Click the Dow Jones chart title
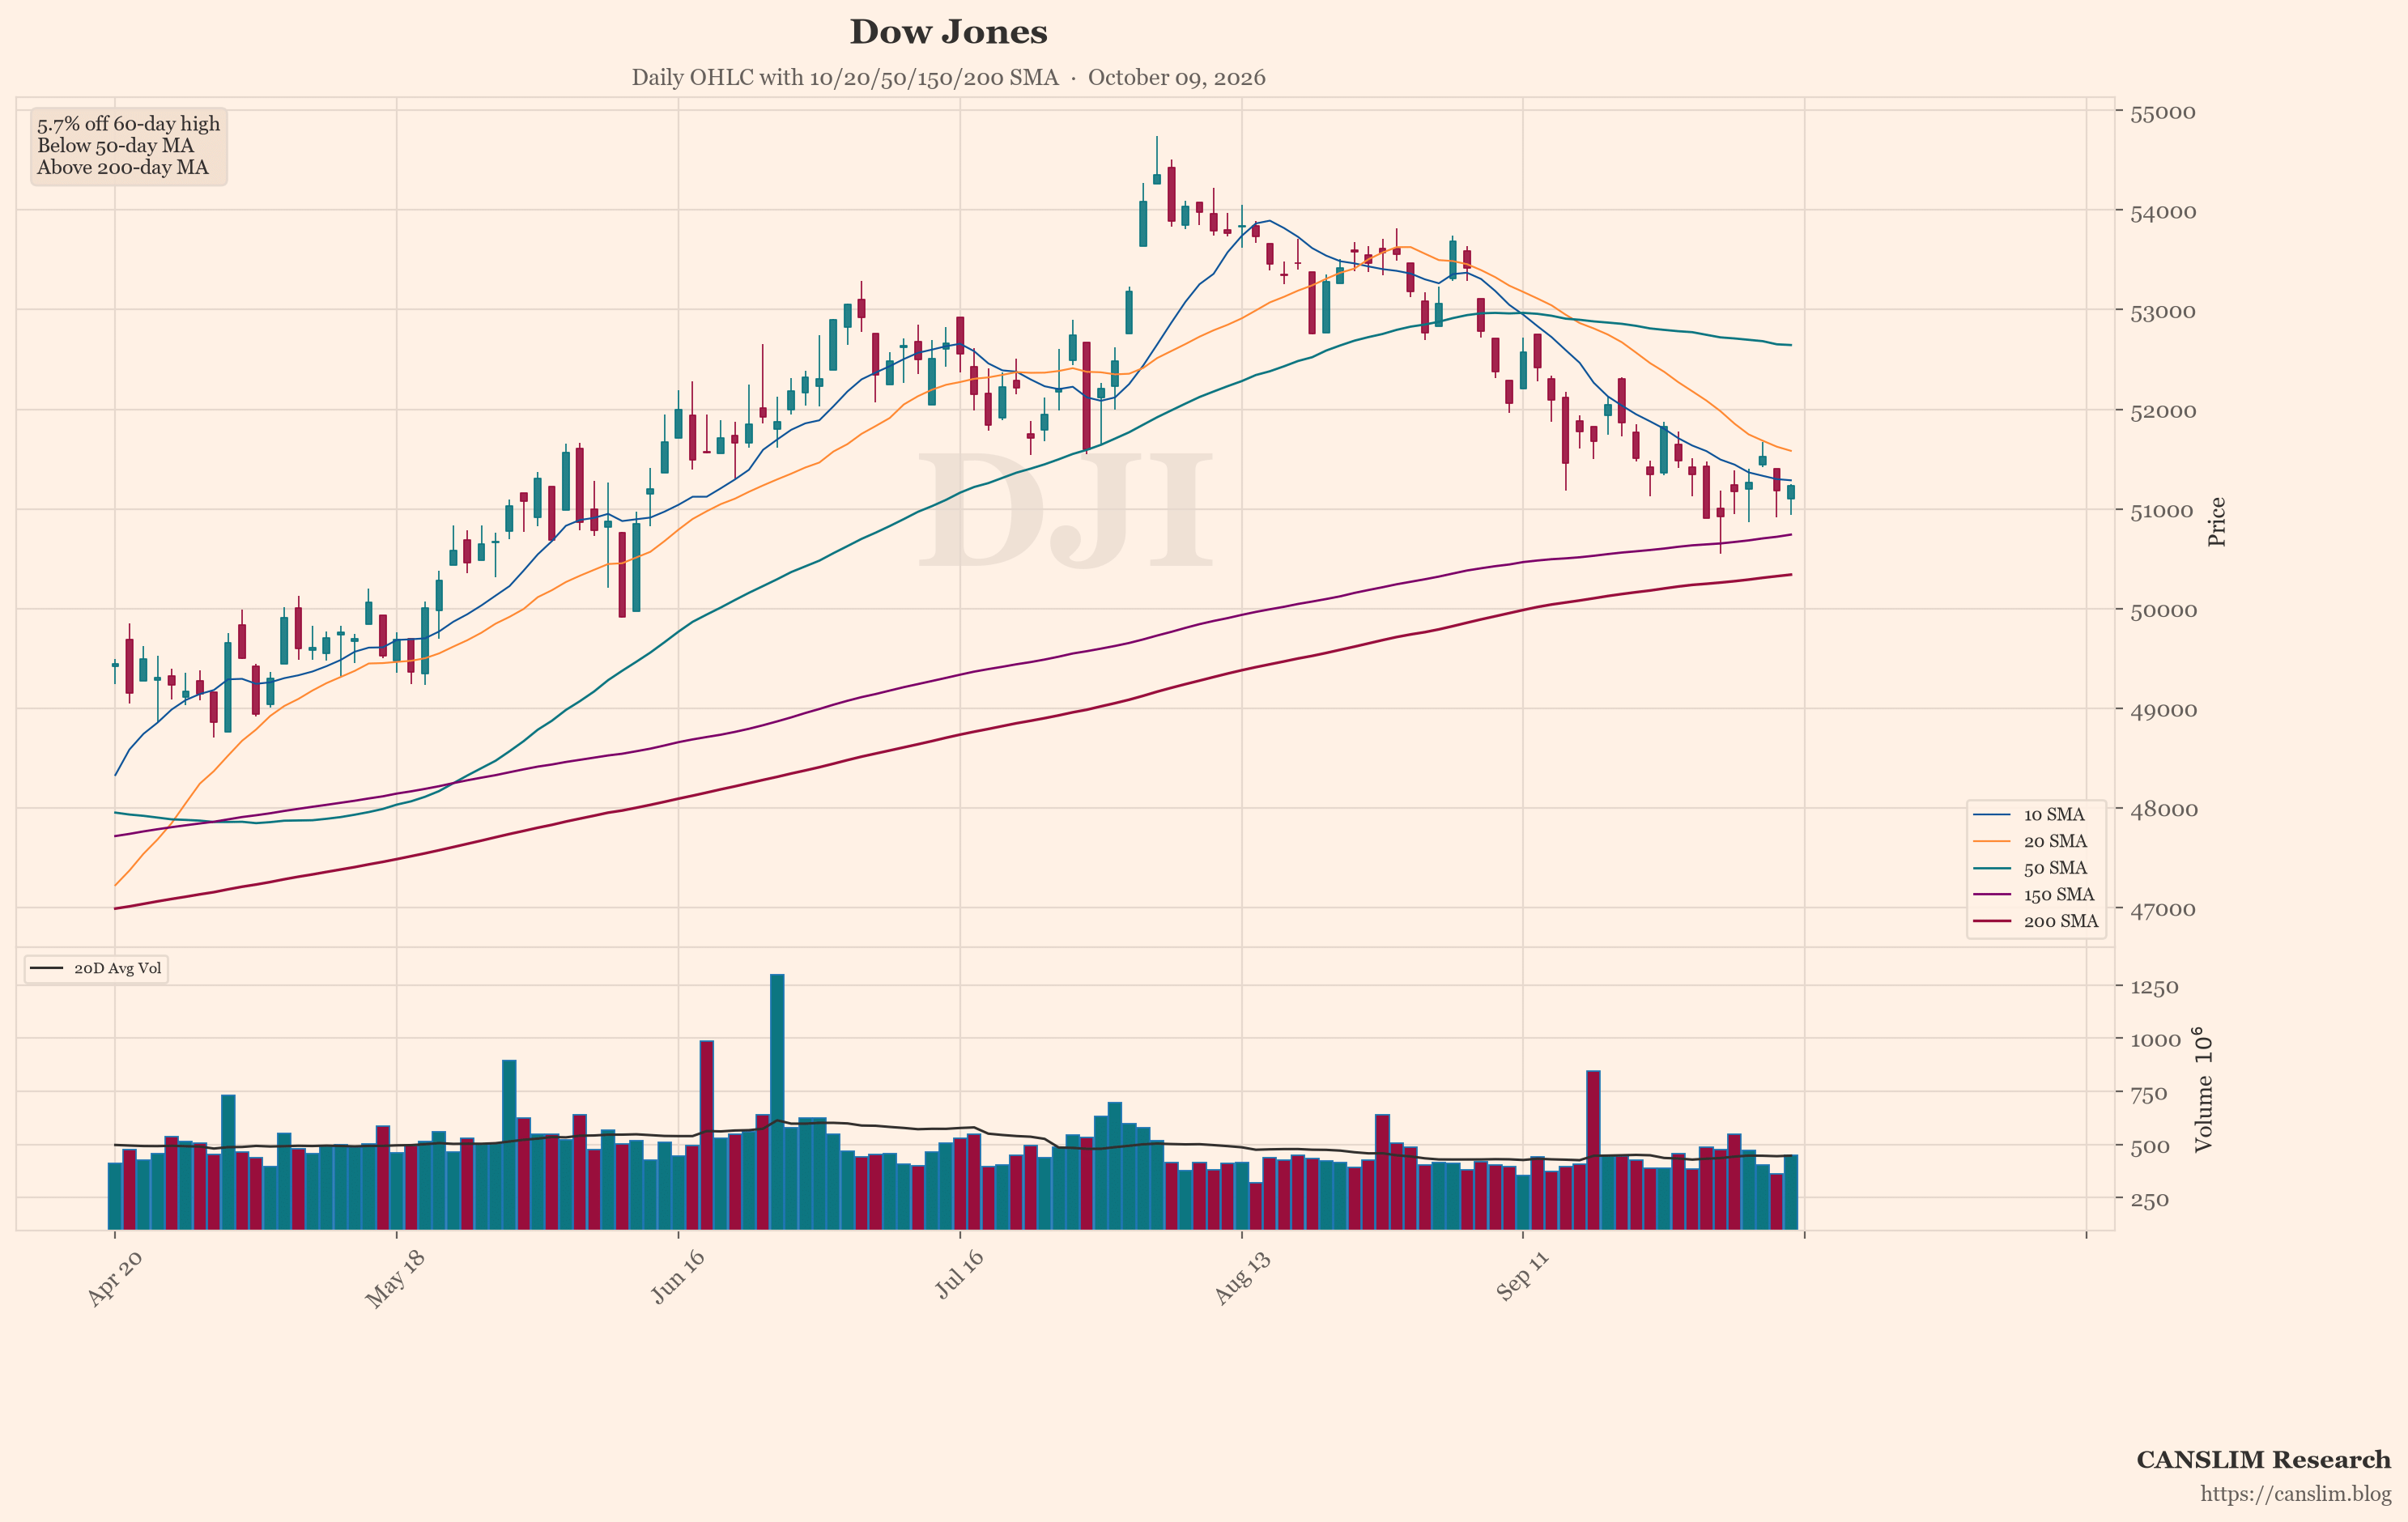 [948, 32]
